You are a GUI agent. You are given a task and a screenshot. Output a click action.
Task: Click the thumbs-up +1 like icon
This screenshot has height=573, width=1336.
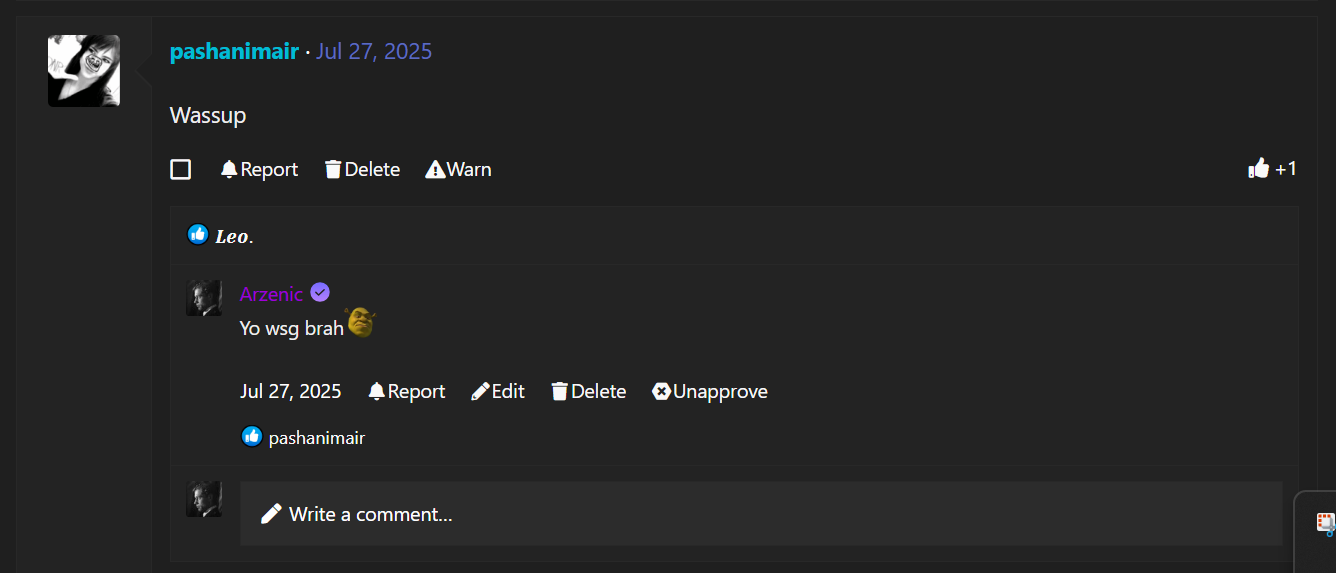[x=1258, y=169]
